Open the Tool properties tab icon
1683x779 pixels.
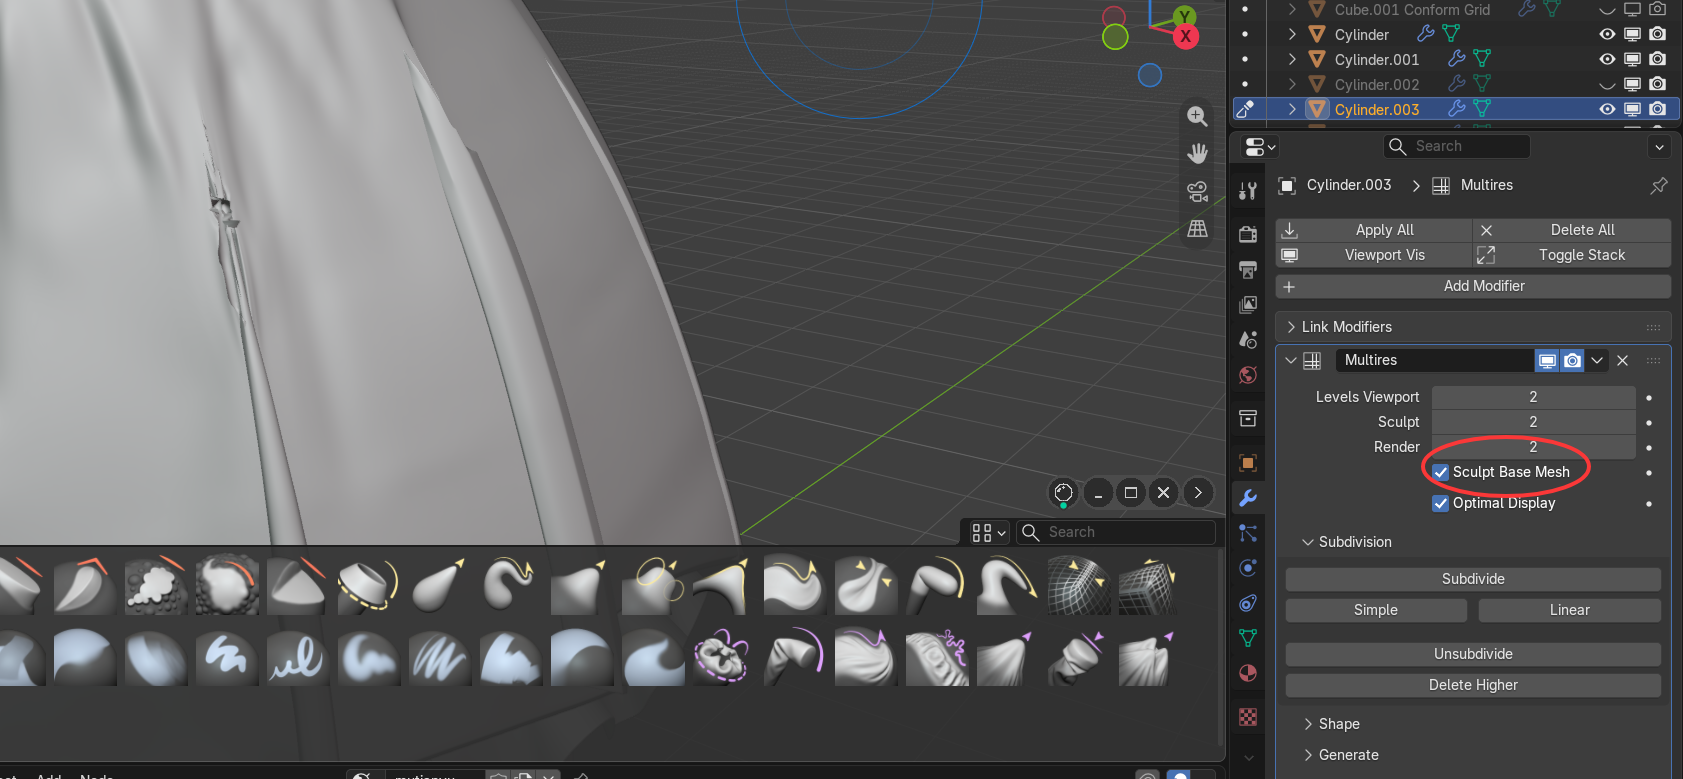pos(1248,191)
